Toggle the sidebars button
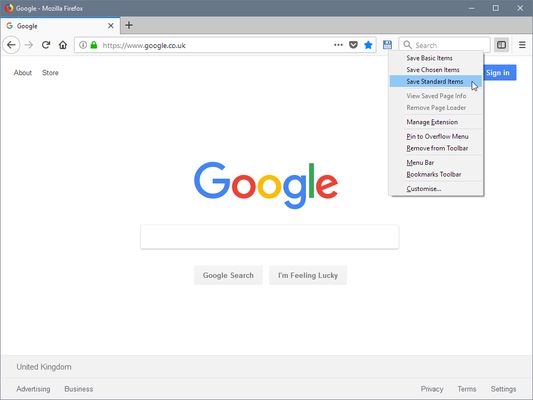The width and height of the screenshot is (533, 400). [x=501, y=45]
